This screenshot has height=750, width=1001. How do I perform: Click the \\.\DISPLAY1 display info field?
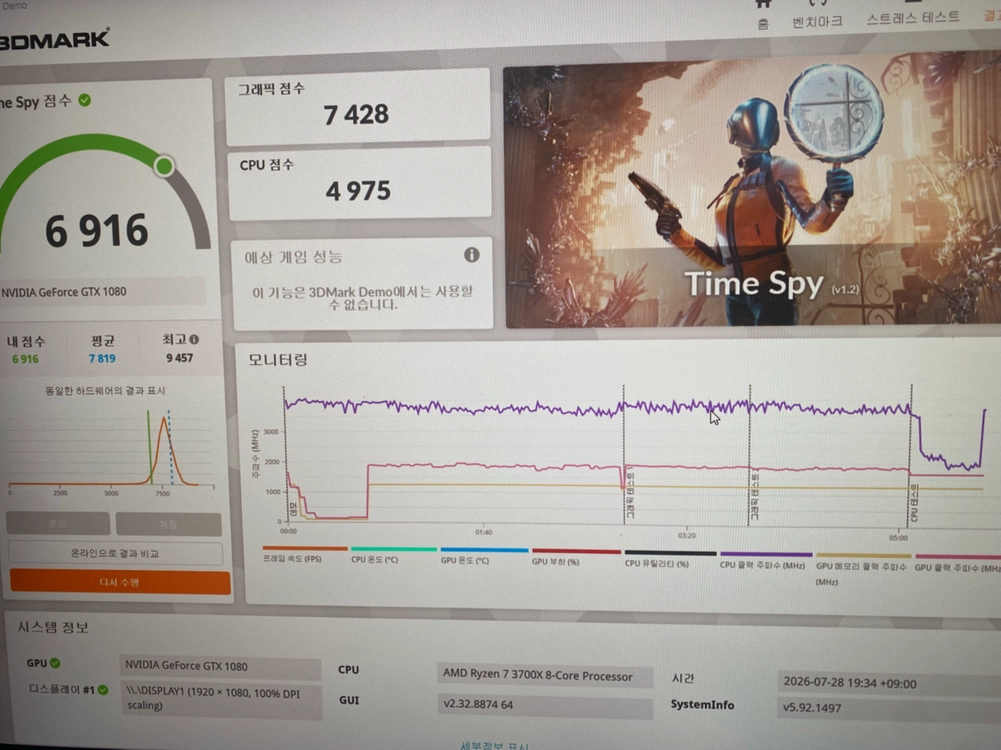click(221, 699)
